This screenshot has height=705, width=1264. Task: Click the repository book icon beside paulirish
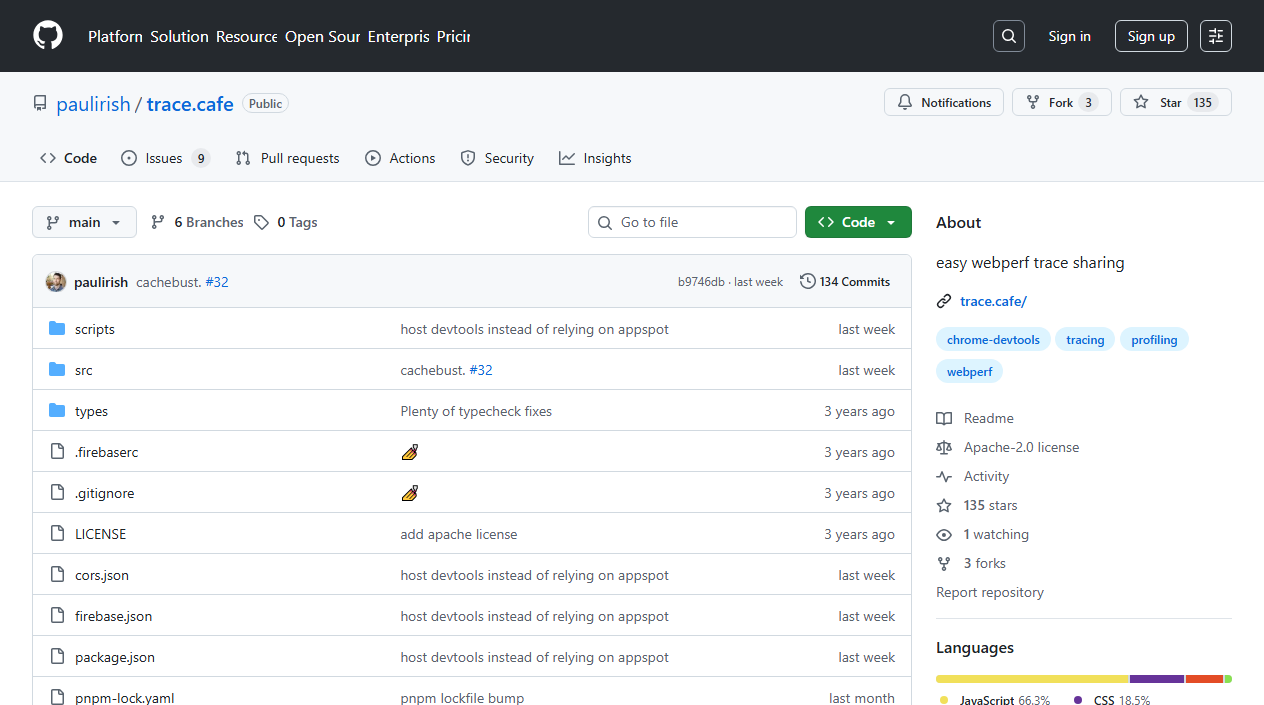point(40,103)
